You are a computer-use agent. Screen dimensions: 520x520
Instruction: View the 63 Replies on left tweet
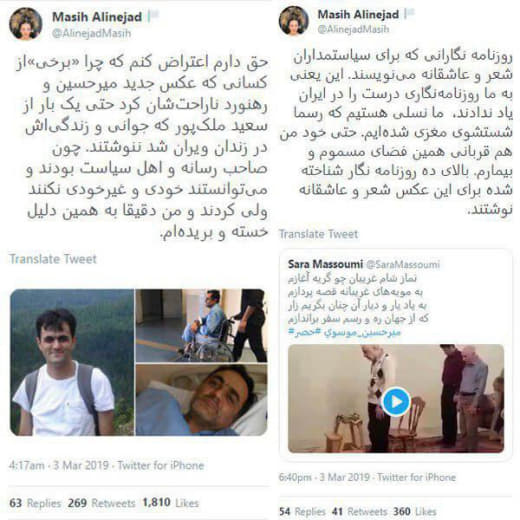(35, 503)
